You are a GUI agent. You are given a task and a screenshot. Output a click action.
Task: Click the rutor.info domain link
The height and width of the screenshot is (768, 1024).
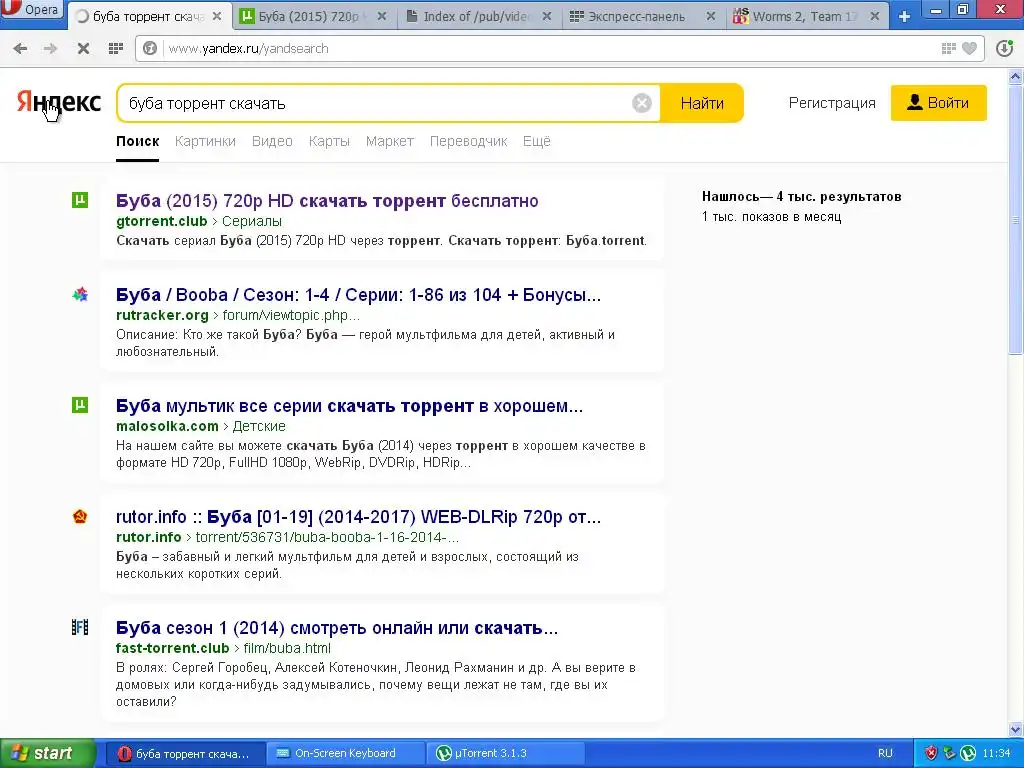pyautogui.click(x=148, y=537)
